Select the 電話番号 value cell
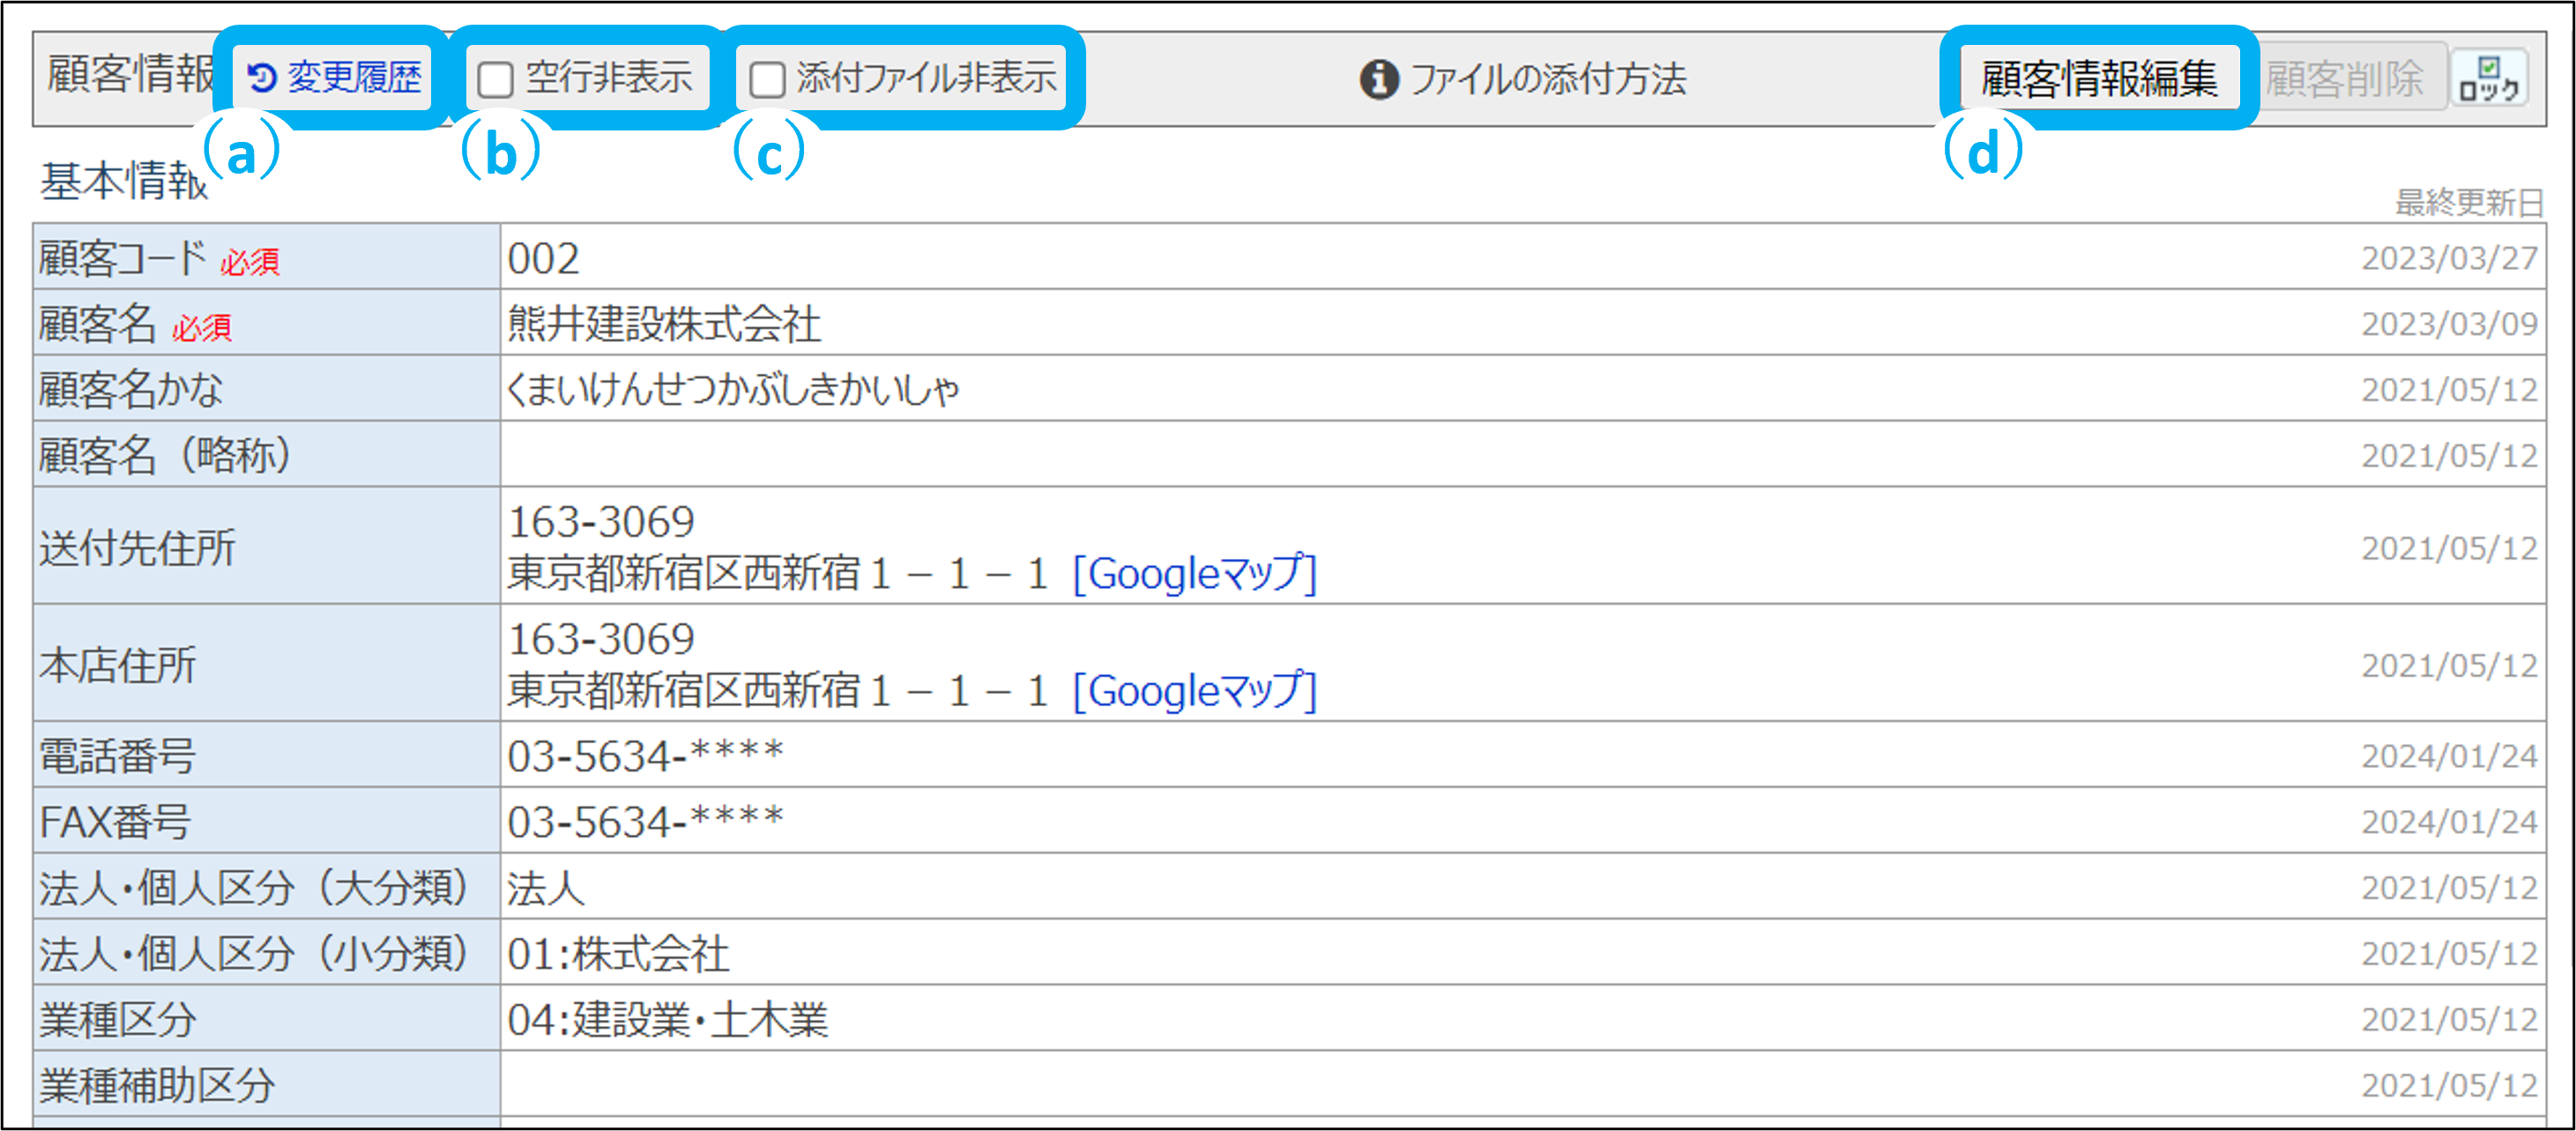Viewport: 2576px width, 1131px height. pyautogui.click(x=646, y=756)
